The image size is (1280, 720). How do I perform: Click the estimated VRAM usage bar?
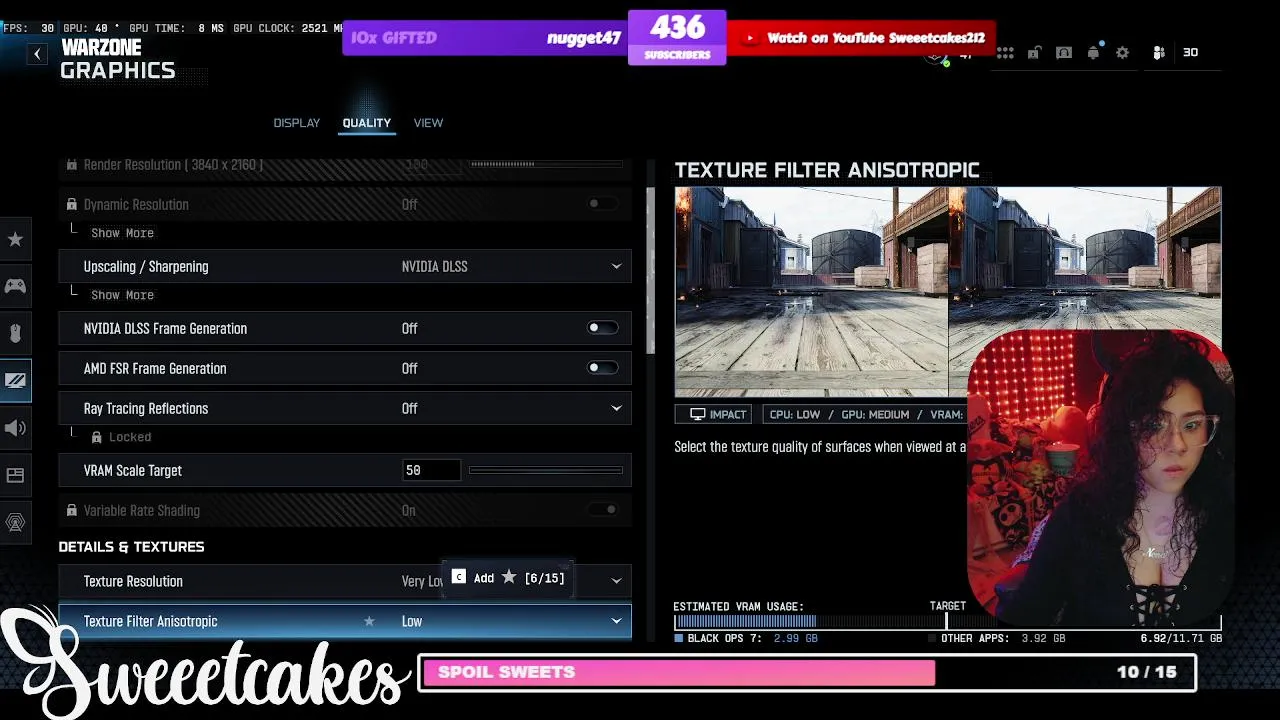click(x=947, y=622)
